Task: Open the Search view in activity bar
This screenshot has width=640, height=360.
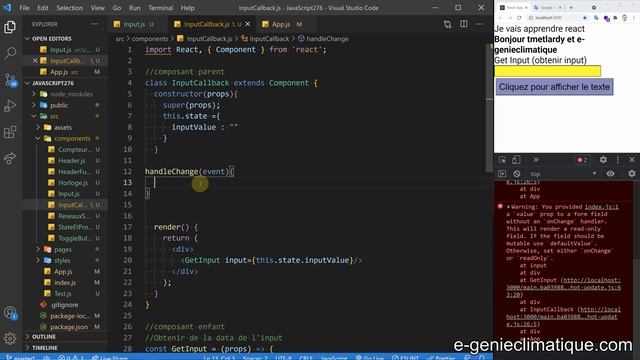Action: [x=10, y=53]
